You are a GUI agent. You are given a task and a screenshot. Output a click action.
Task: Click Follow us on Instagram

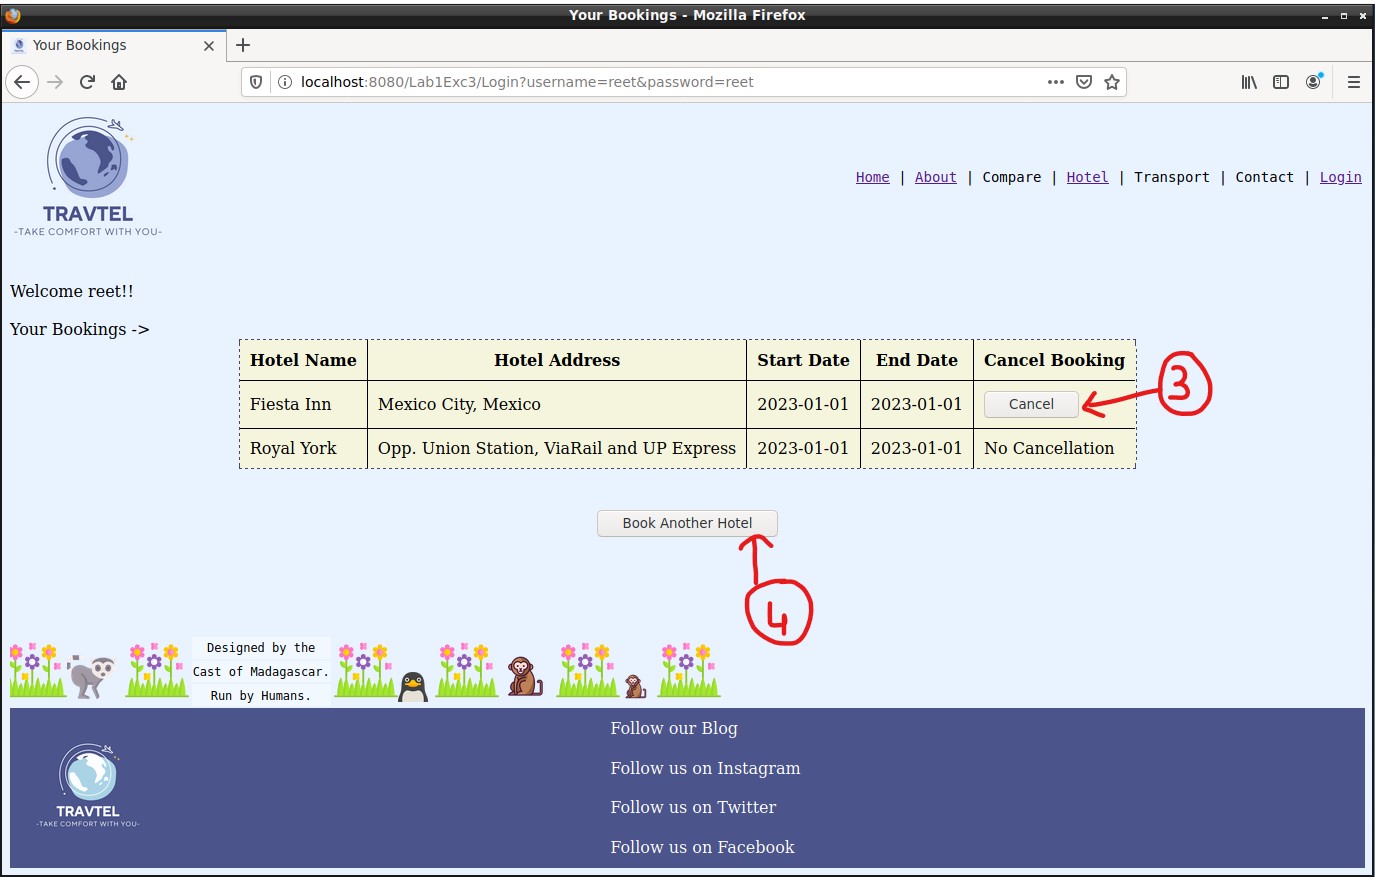point(705,768)
